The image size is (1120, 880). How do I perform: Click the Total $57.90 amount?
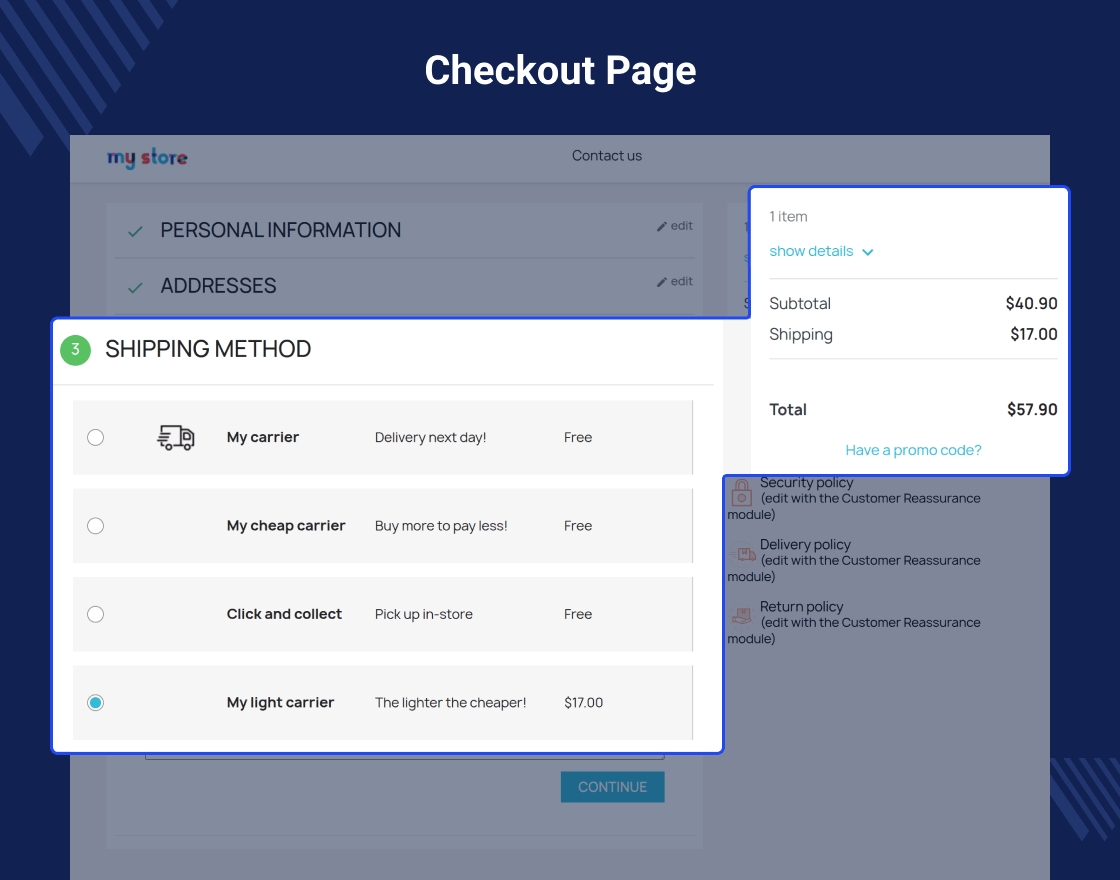click(1032, 409)
